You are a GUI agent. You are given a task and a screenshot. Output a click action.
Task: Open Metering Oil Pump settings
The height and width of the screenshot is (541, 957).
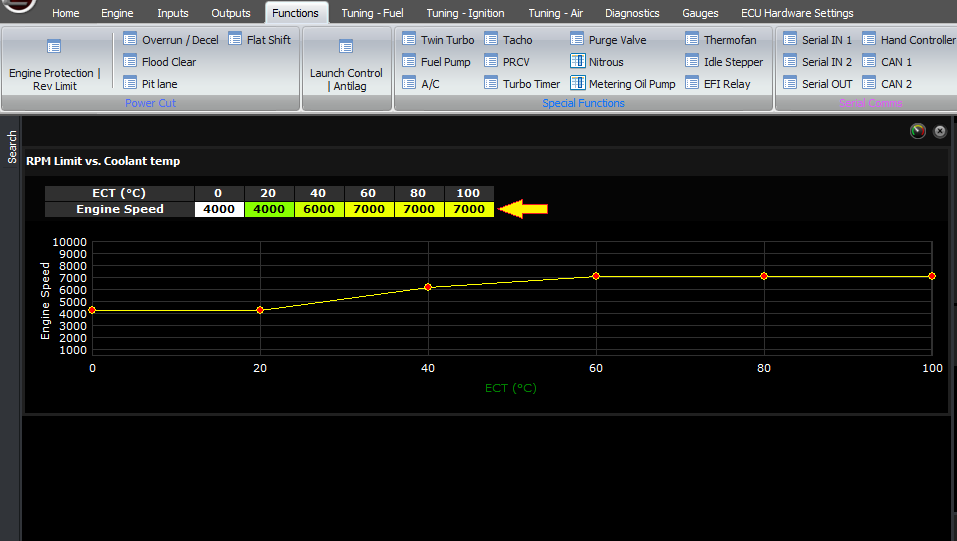pos(623,84)
